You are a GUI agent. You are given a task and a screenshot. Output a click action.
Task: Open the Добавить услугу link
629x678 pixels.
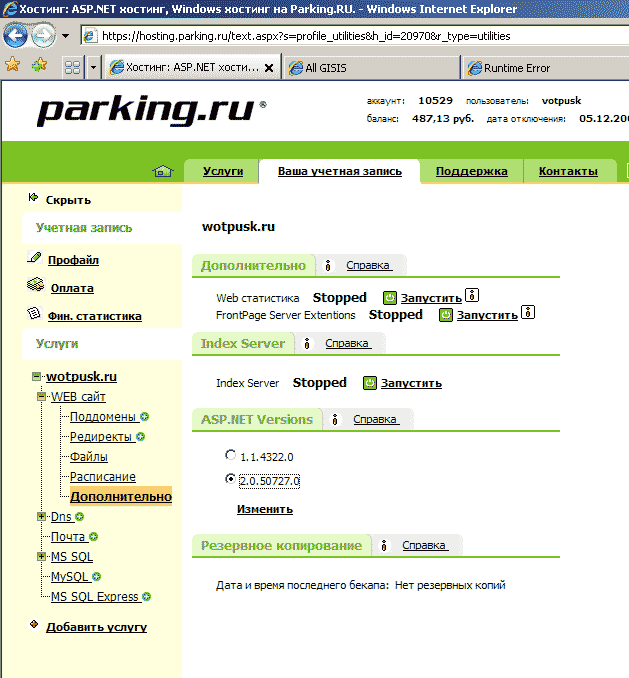coord(96,627)
